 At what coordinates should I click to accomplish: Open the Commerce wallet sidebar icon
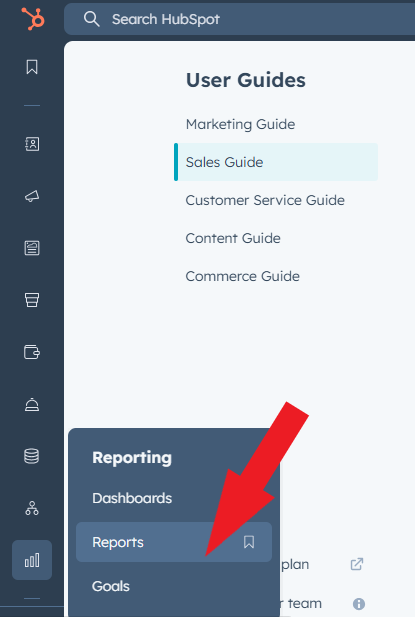[x=32, y=352]
